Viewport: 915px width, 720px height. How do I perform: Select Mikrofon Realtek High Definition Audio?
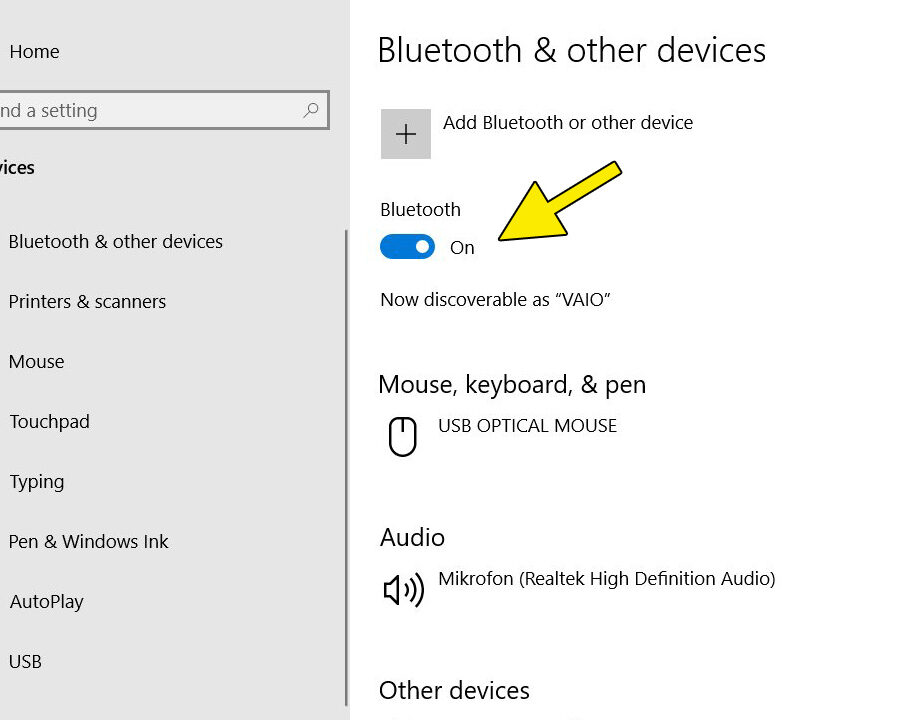607,578
